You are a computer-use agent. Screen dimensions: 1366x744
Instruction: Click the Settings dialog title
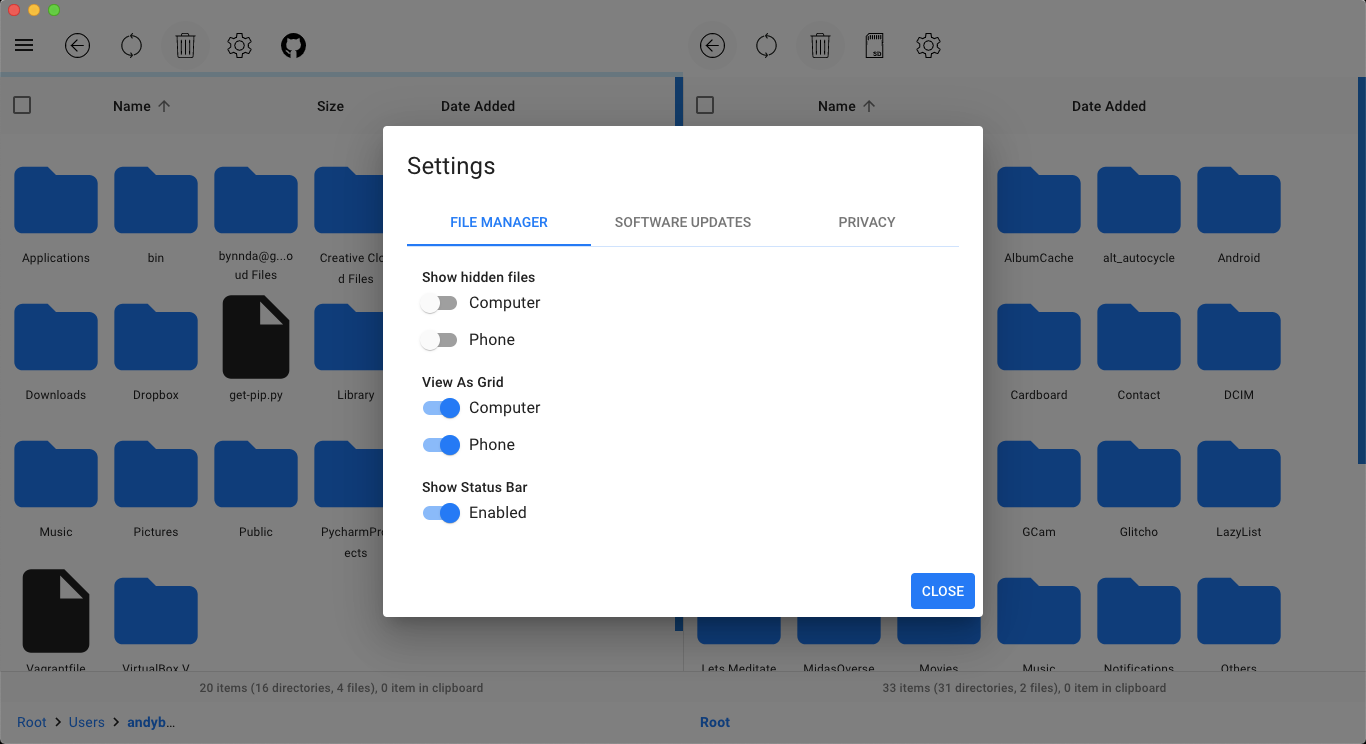(x=451, y=166)
